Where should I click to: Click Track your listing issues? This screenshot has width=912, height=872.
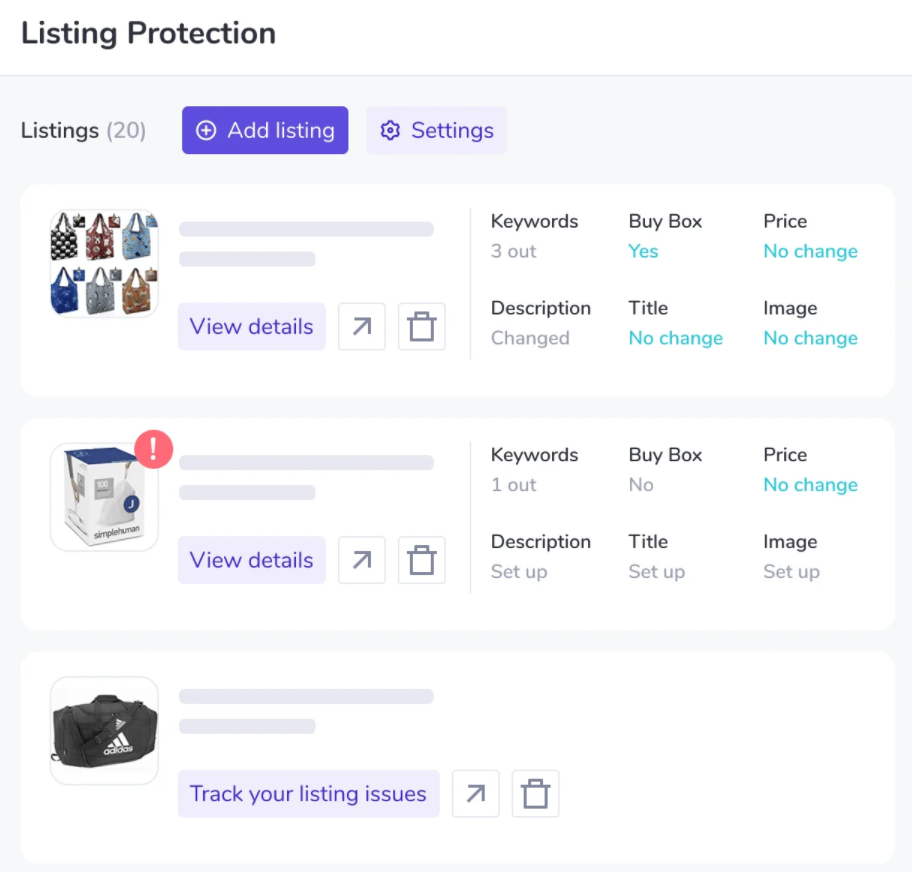click(x=308, y=794)
